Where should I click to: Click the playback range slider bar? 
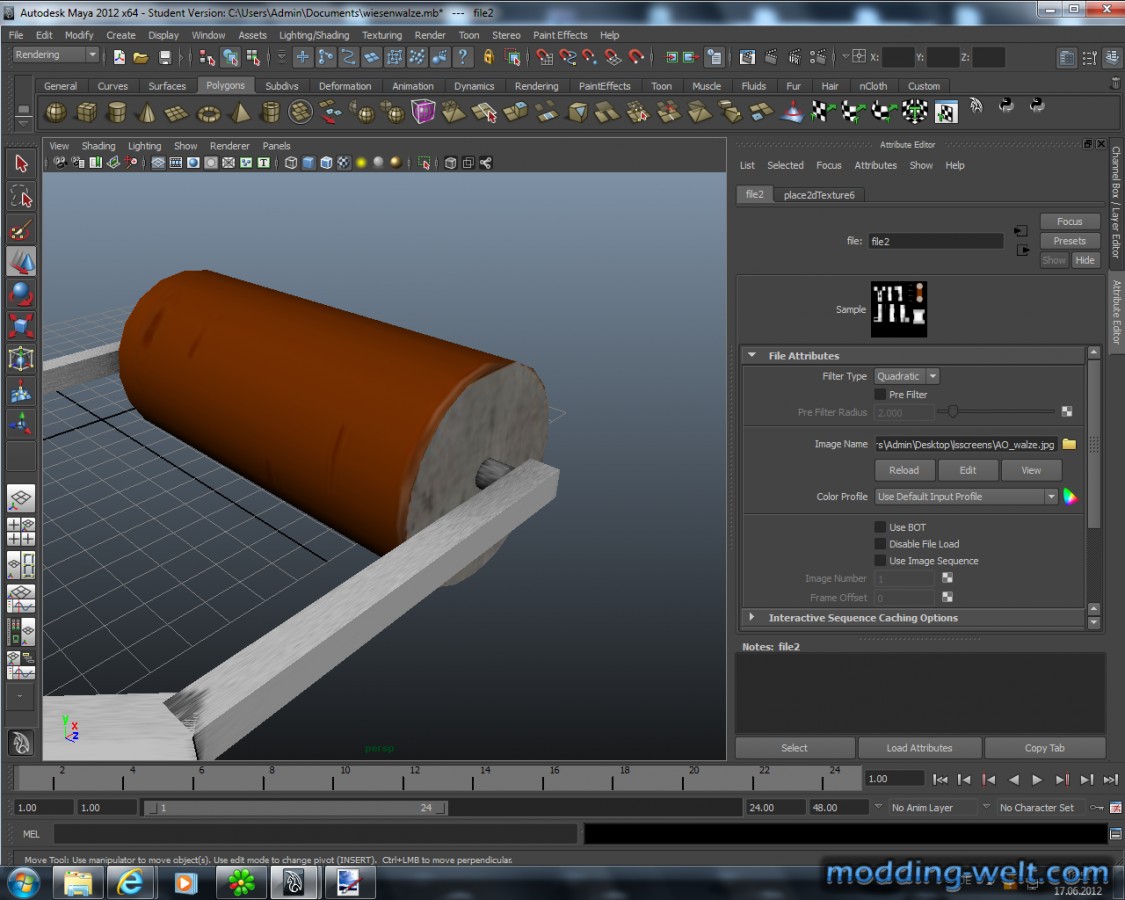pyautogui.click(x=296, y=808)
